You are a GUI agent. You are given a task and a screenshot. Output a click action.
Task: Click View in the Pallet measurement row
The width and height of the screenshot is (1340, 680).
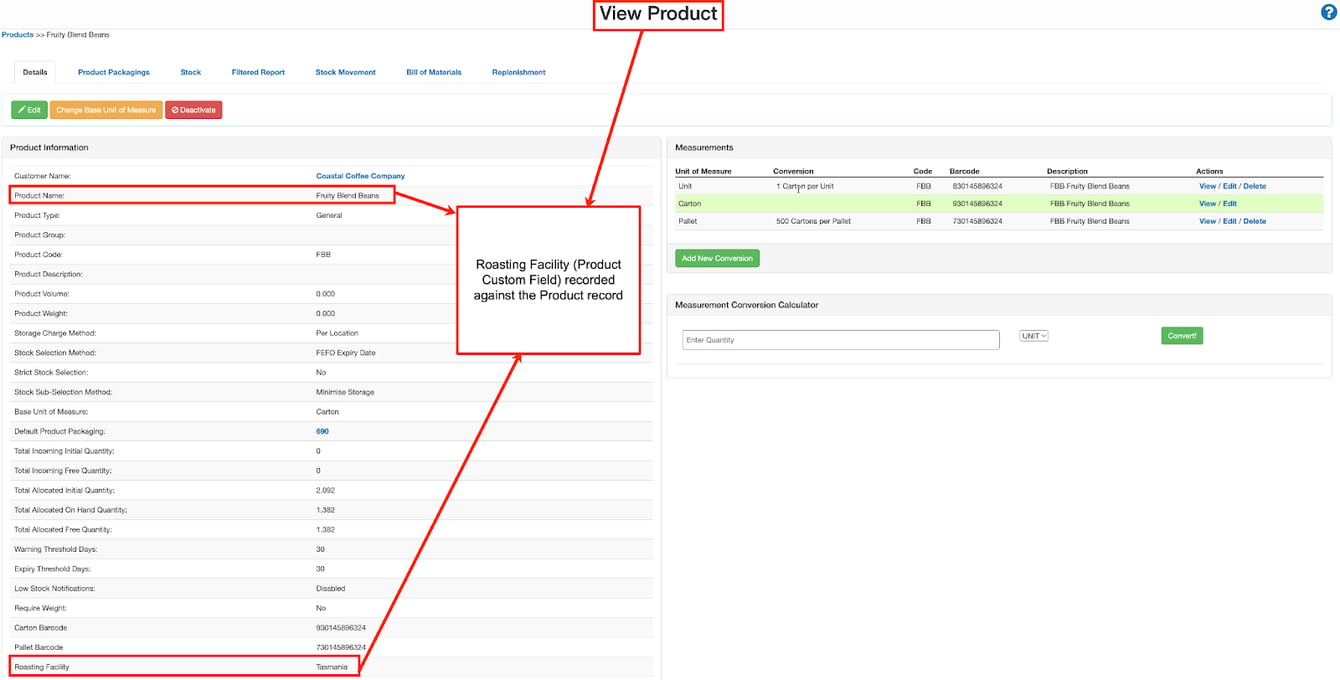pos(1207,221)
